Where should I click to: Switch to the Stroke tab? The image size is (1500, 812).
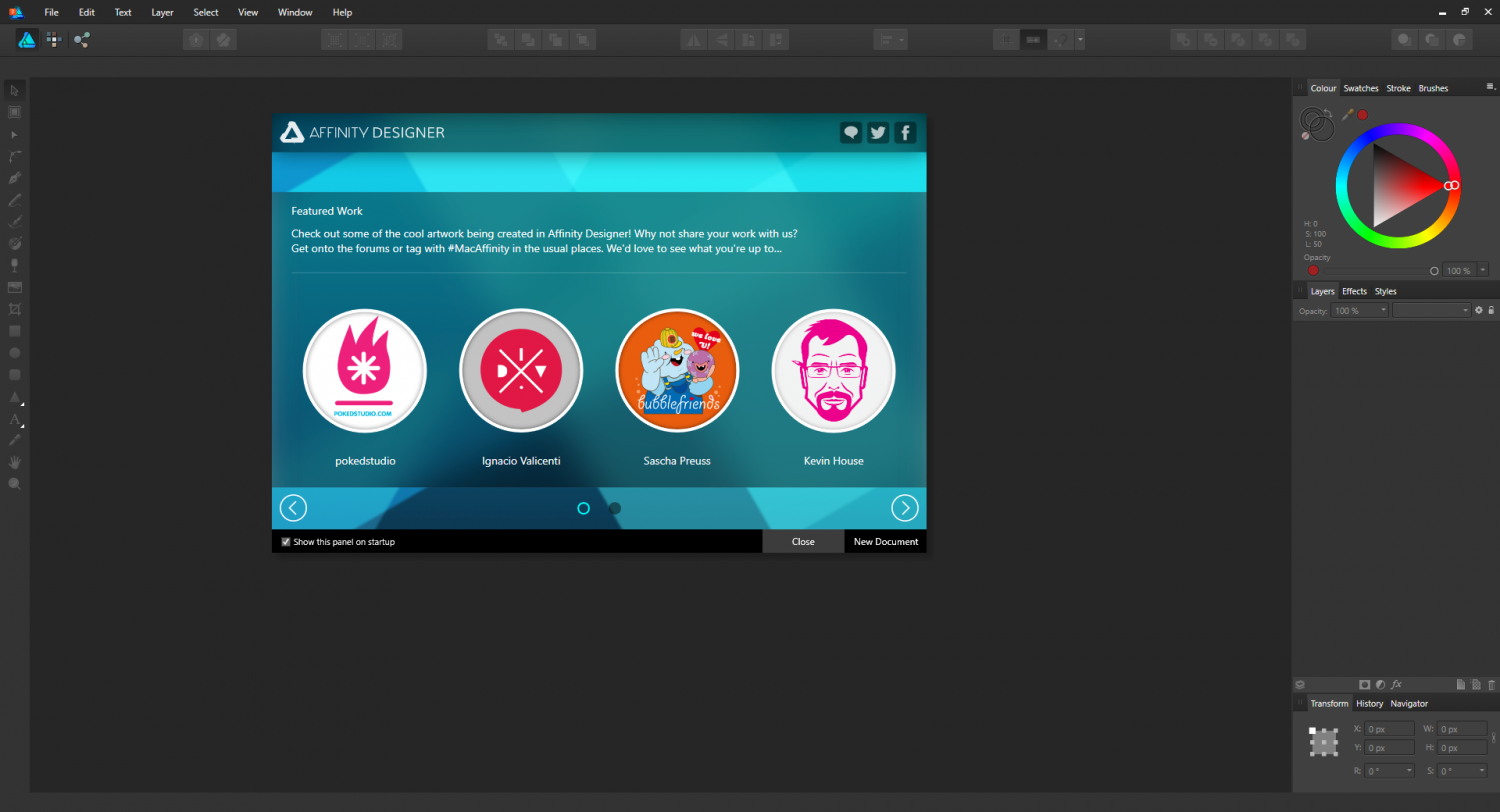tap(1398, 88)
